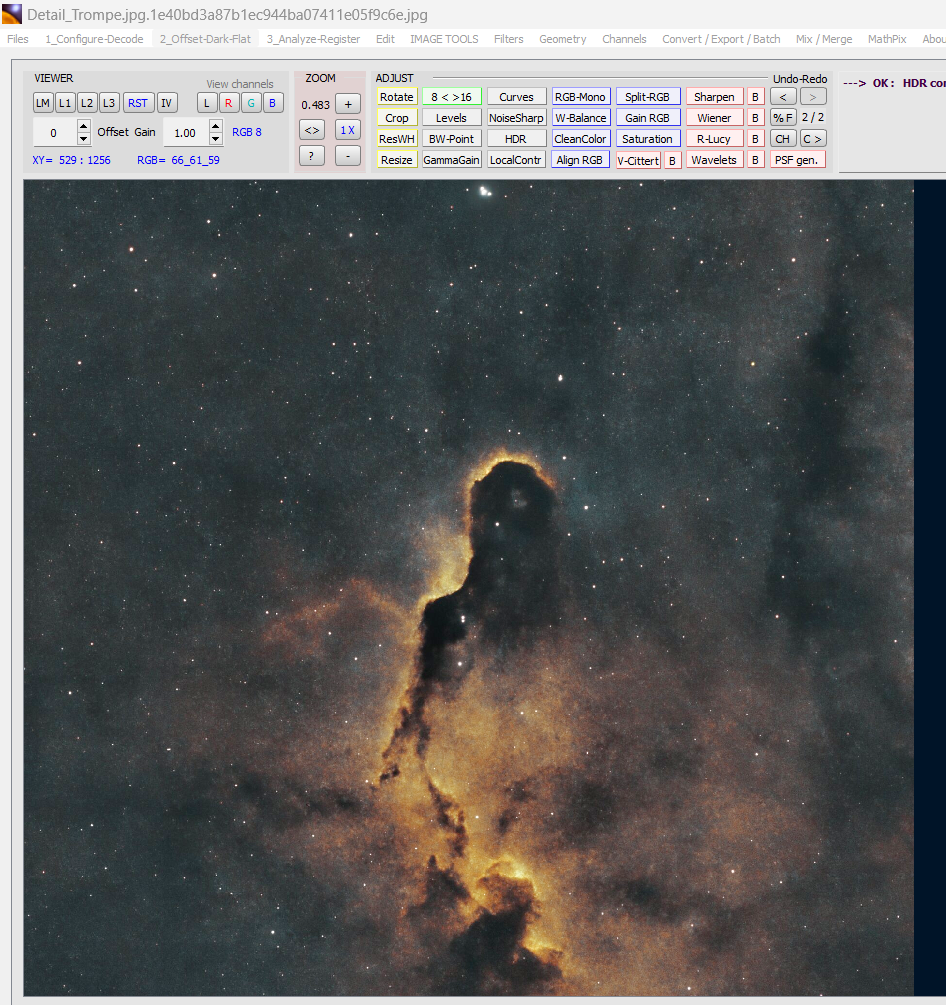Image resolution: width=946 pixels, height=1005 pixels.
Task: Redo with the > arrow button
Action: (813, 97)
